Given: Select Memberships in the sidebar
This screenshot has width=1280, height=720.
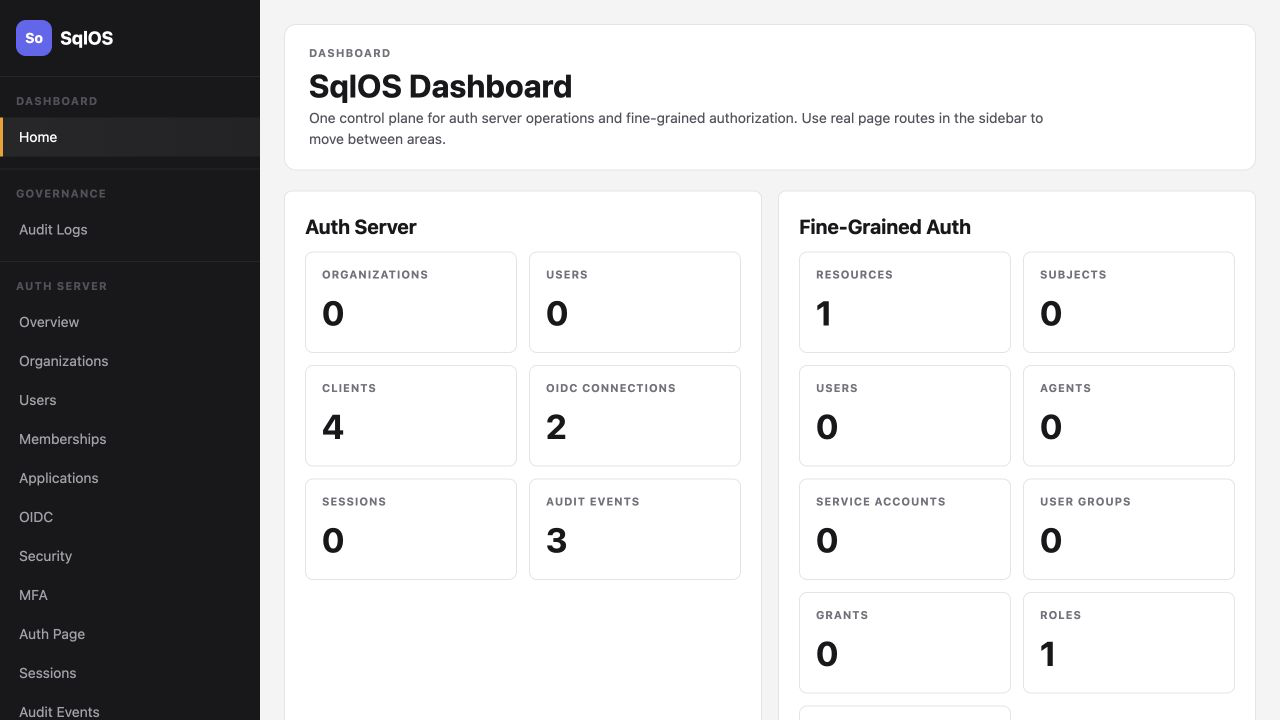Looking at the screenshot, I should (130, 439).
